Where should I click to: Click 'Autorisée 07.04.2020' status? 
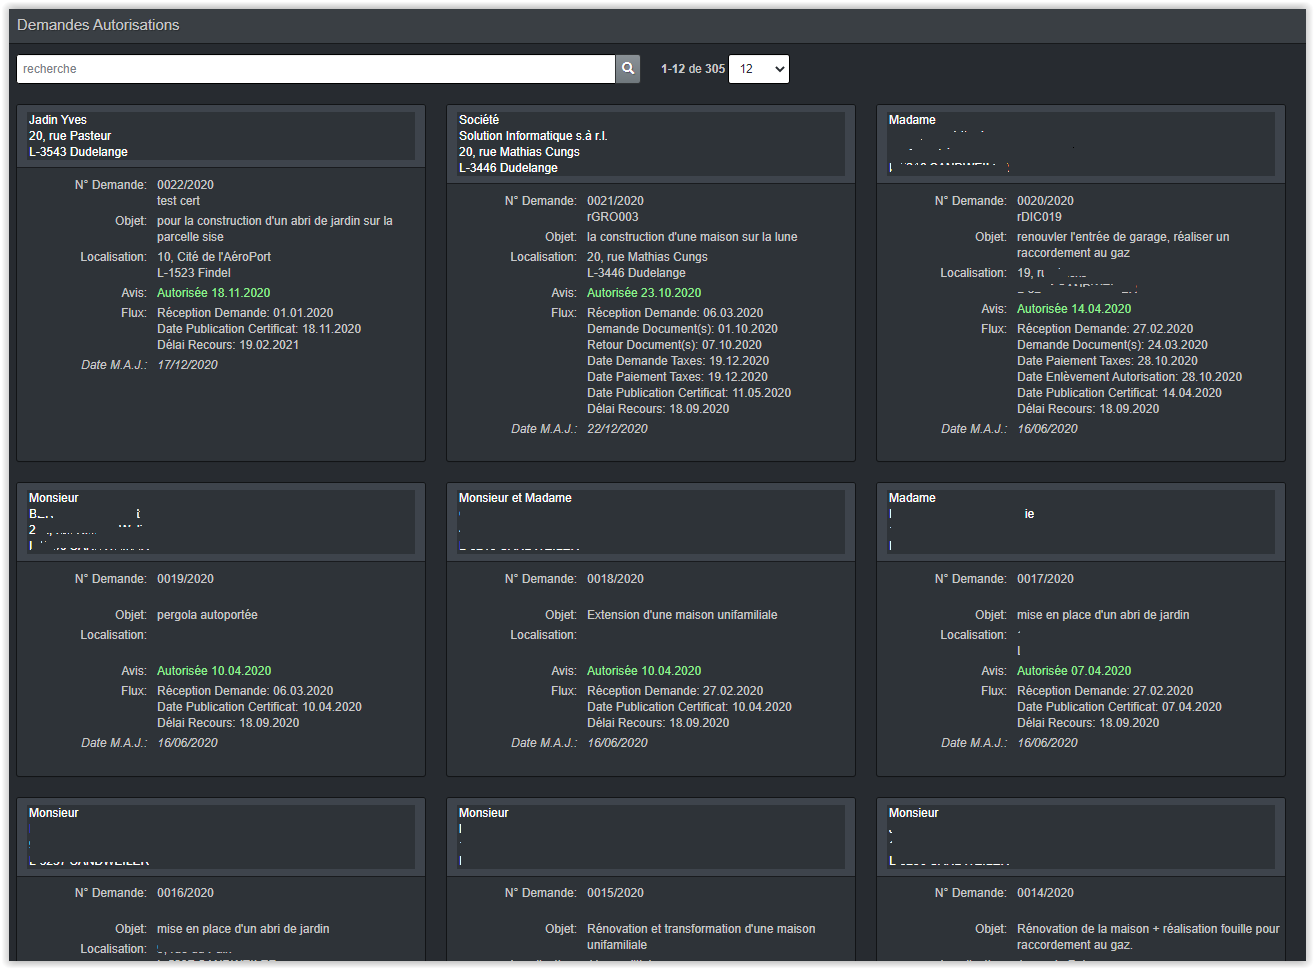[1074, 671]
